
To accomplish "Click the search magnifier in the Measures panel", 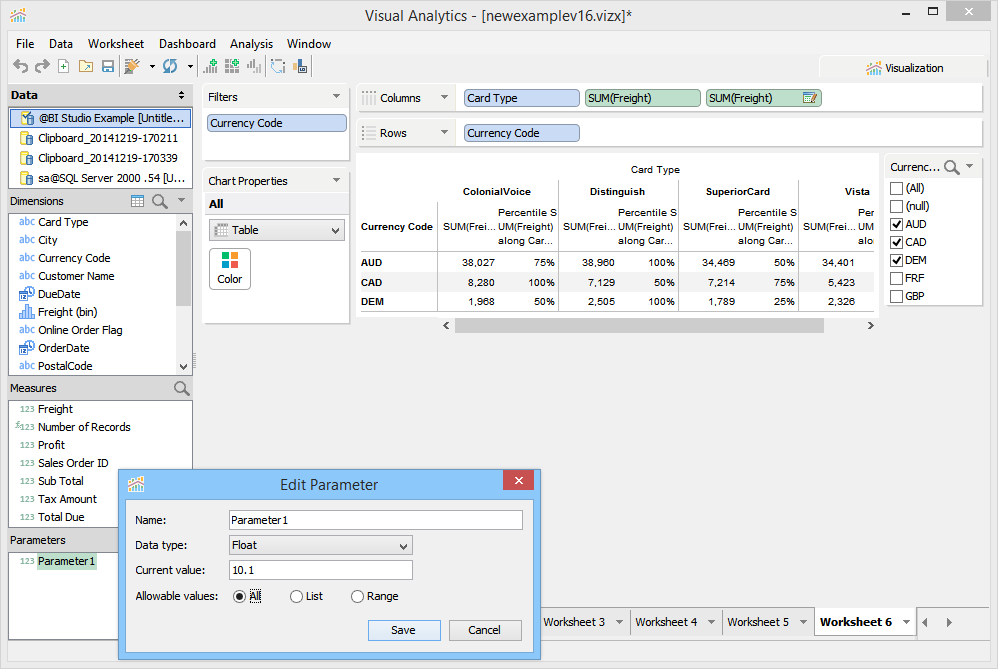I will click(x=181, y=388).
